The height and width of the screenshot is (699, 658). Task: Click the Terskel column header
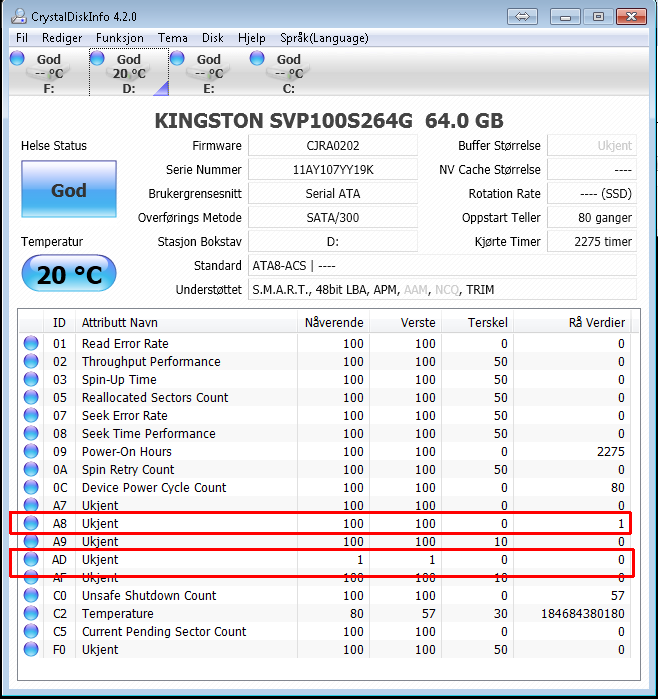(x=478, y=322)
